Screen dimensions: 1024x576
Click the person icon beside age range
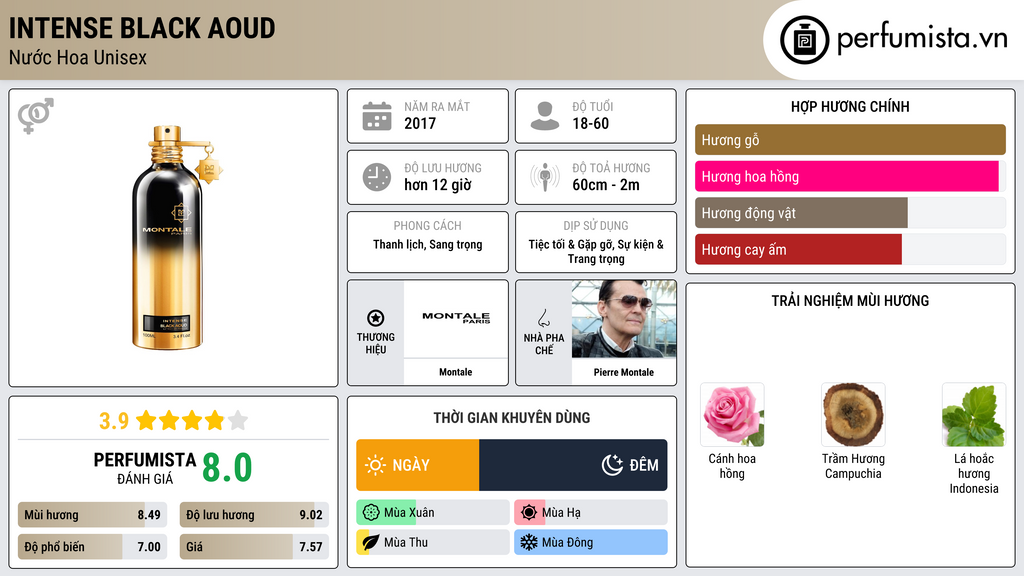[545, 116]
